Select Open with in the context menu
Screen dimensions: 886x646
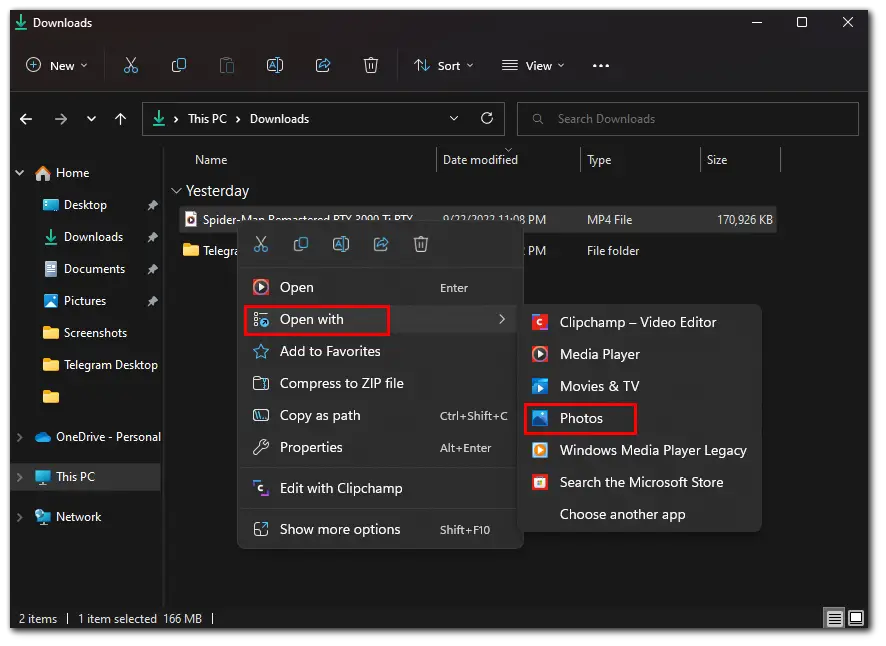pyautogui.click(x=380, y=319)
